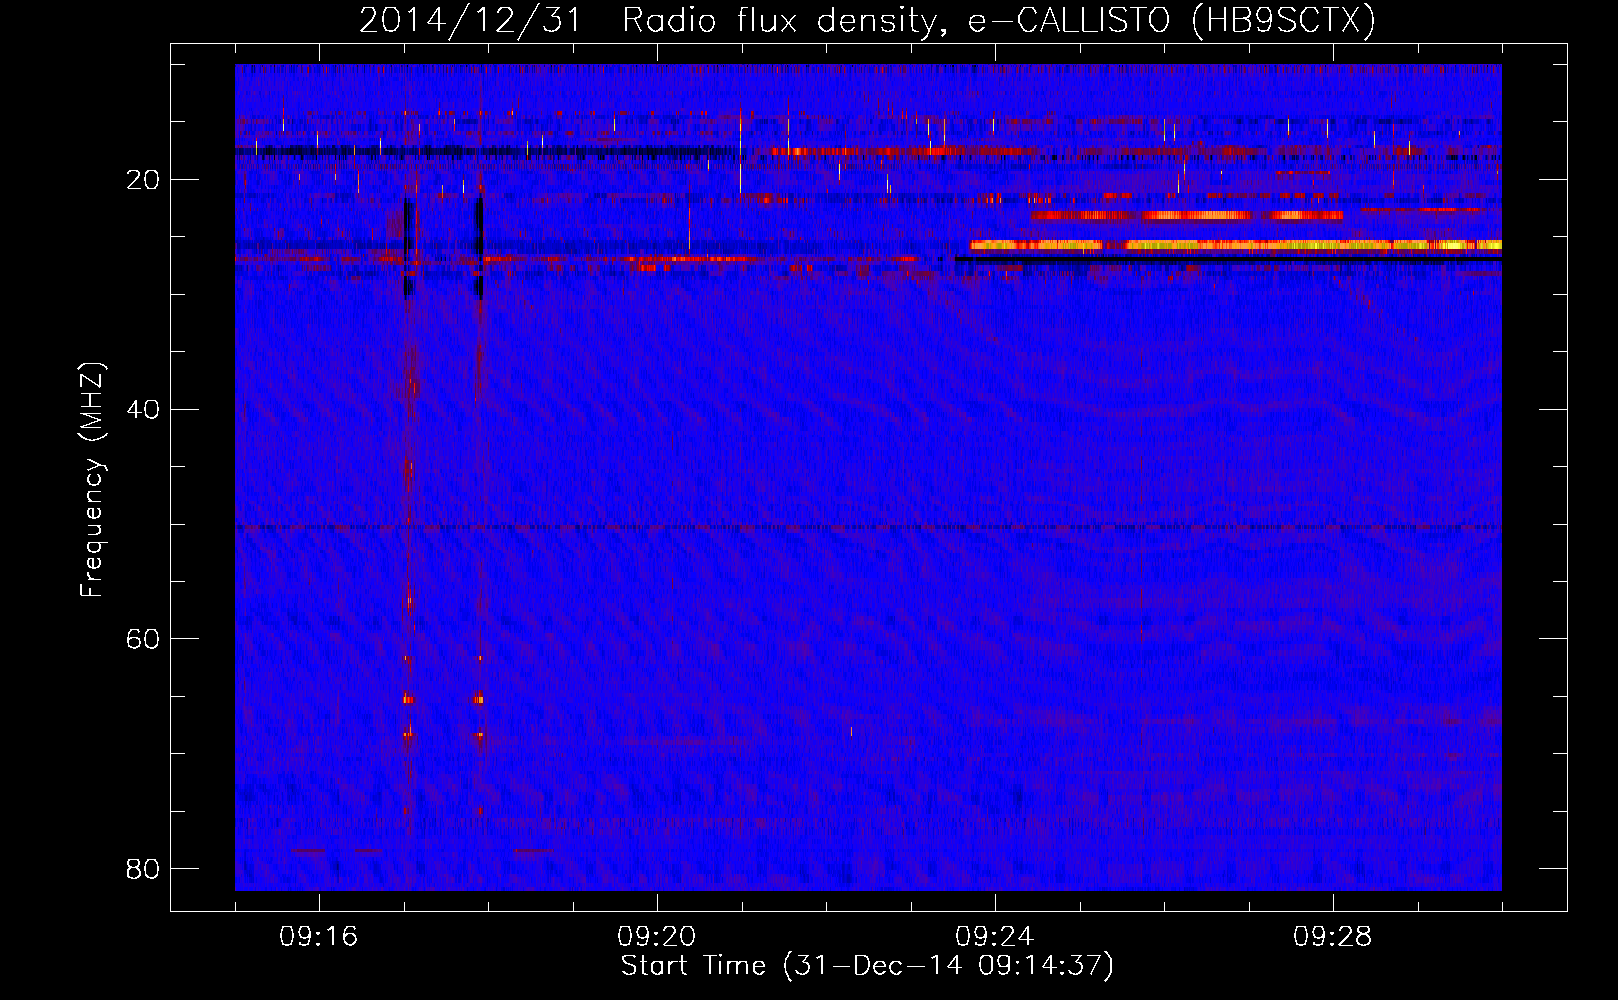Click the 20 MHz frequency tick label
This screenshot has width=1618, height=1000.
pos(143,180)
